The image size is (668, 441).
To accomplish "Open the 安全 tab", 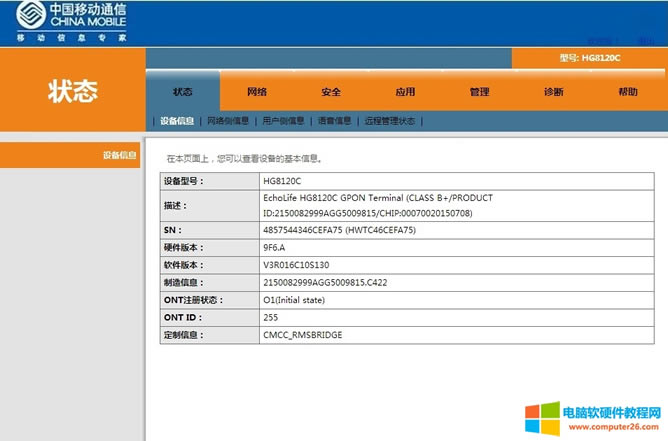I will point(331,92).
